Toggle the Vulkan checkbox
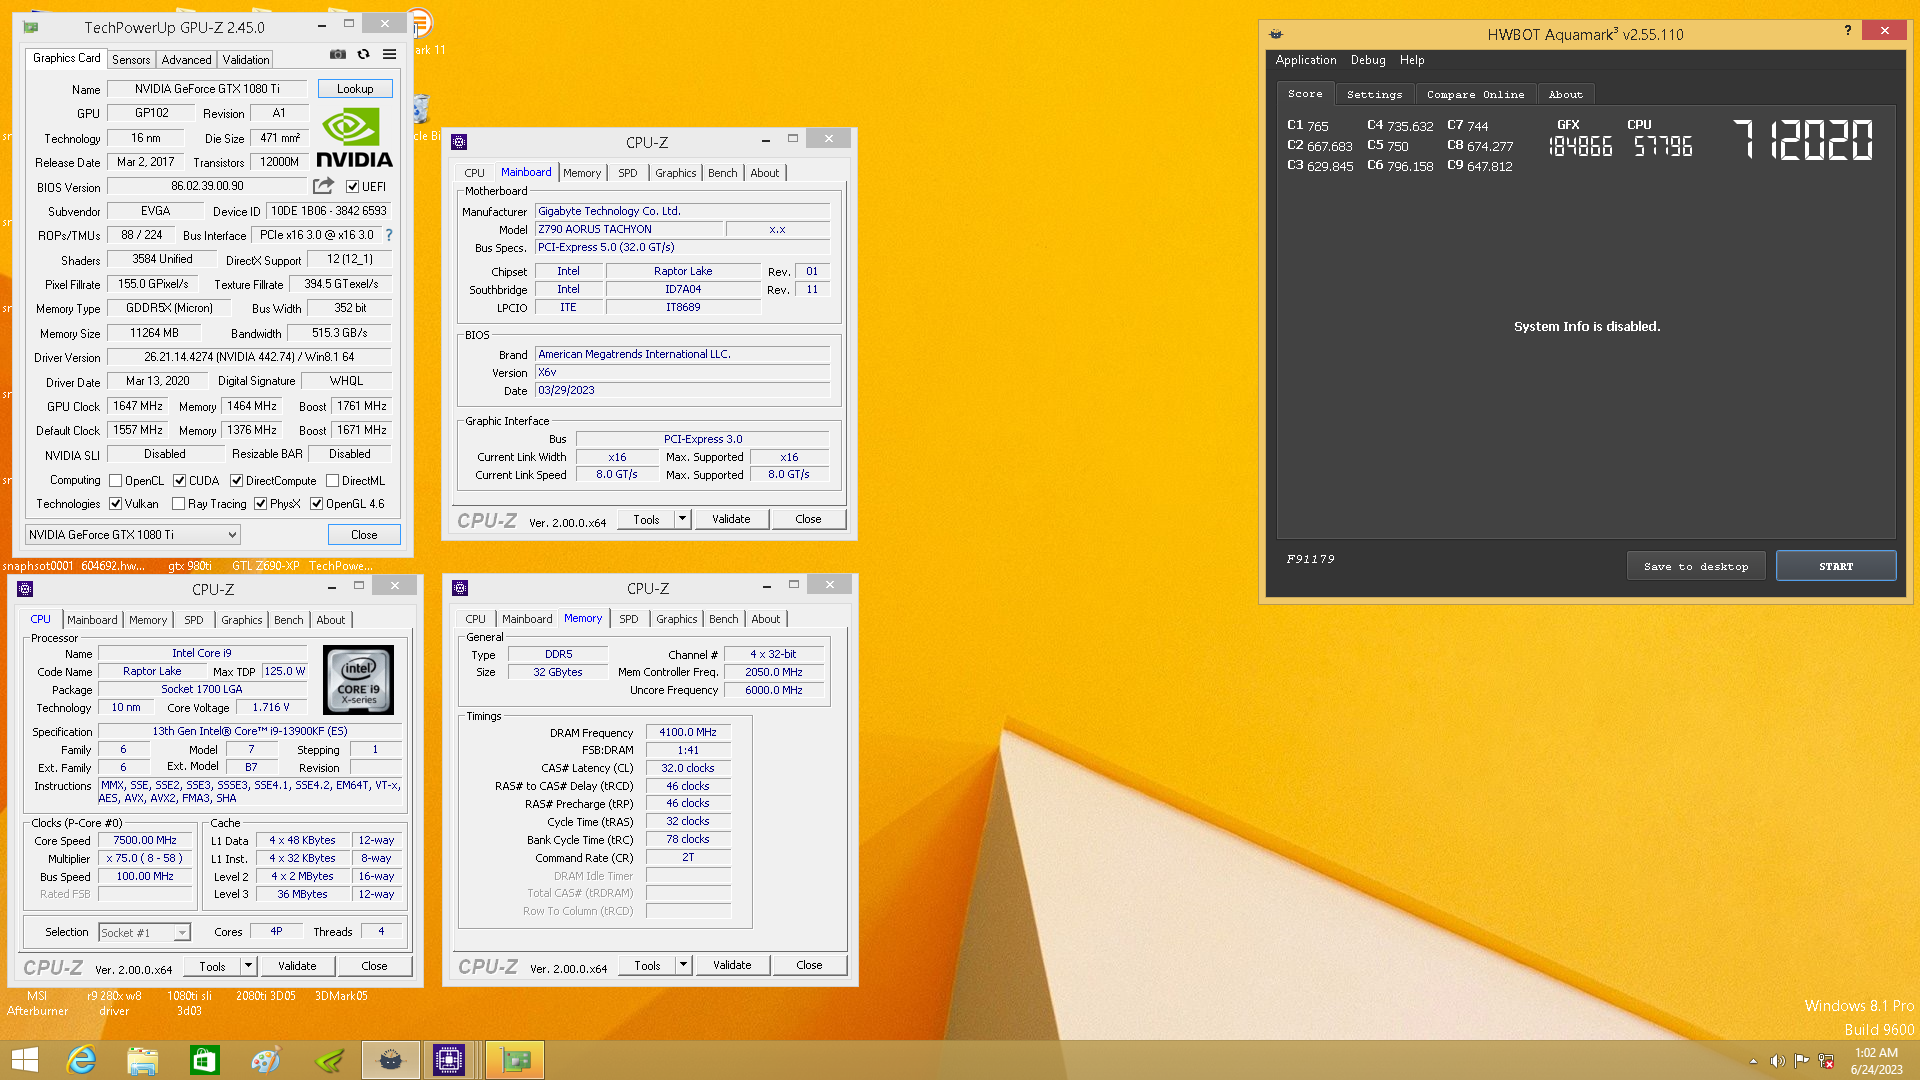This screenshot has height=1080, width=1920. tap(115, 504)
